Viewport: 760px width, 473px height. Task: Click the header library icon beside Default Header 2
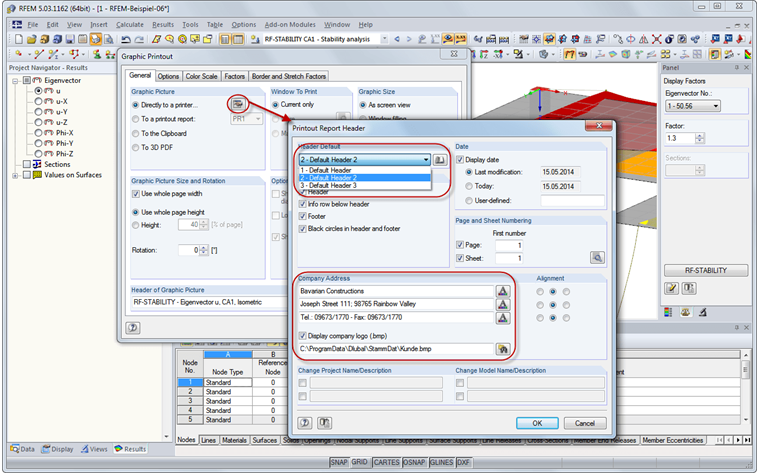(x=440, y=159)
